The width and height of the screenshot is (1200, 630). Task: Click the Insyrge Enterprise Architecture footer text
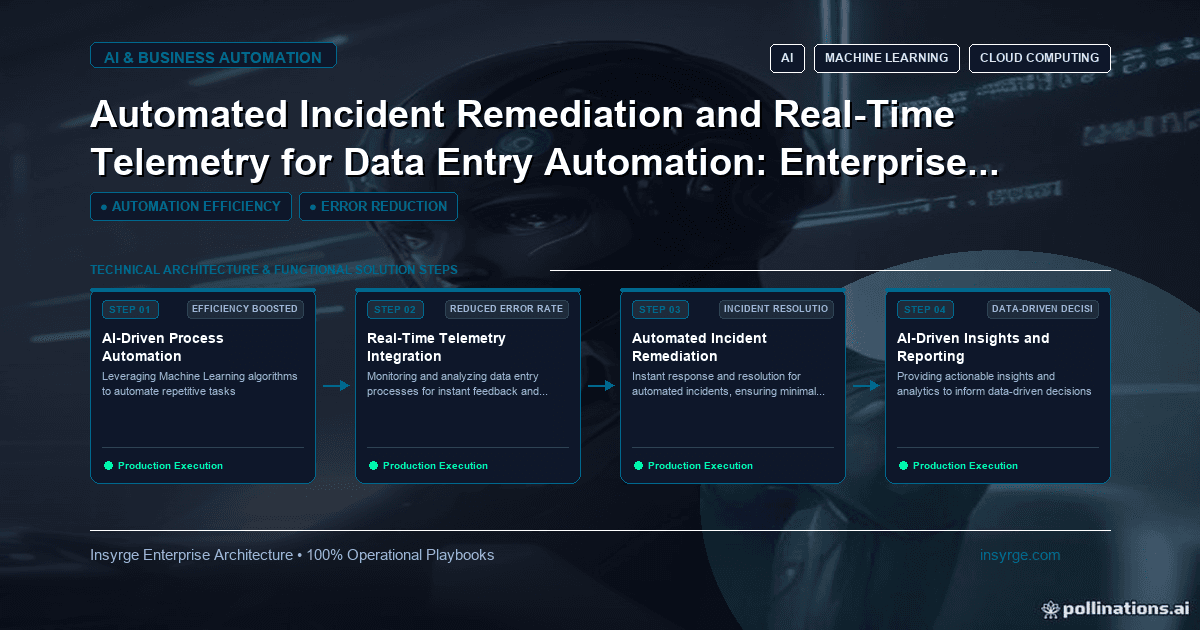292,555
